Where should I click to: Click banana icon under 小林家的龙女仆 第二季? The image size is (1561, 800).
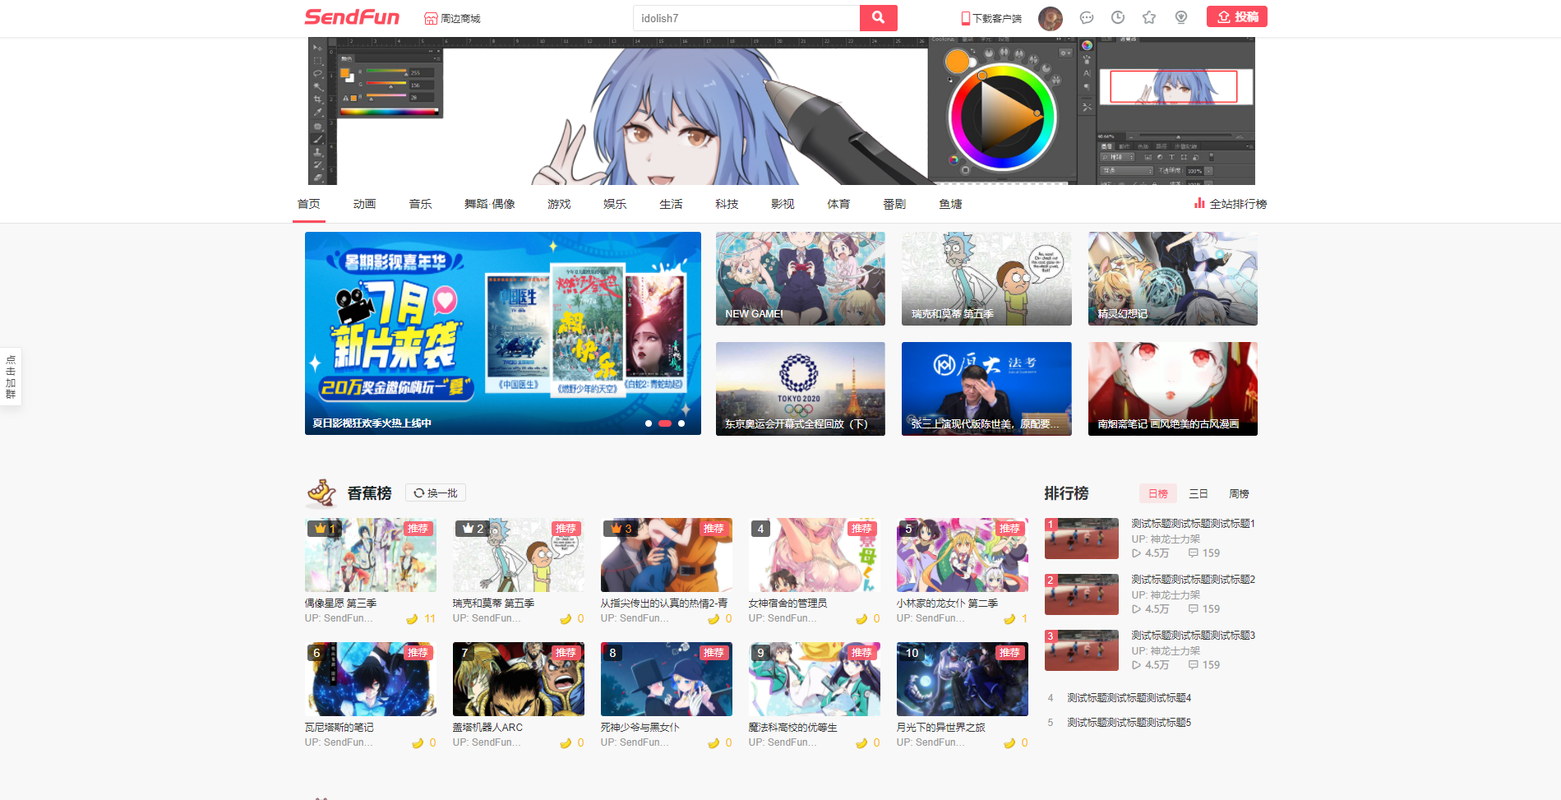(x=1009, y=619)
